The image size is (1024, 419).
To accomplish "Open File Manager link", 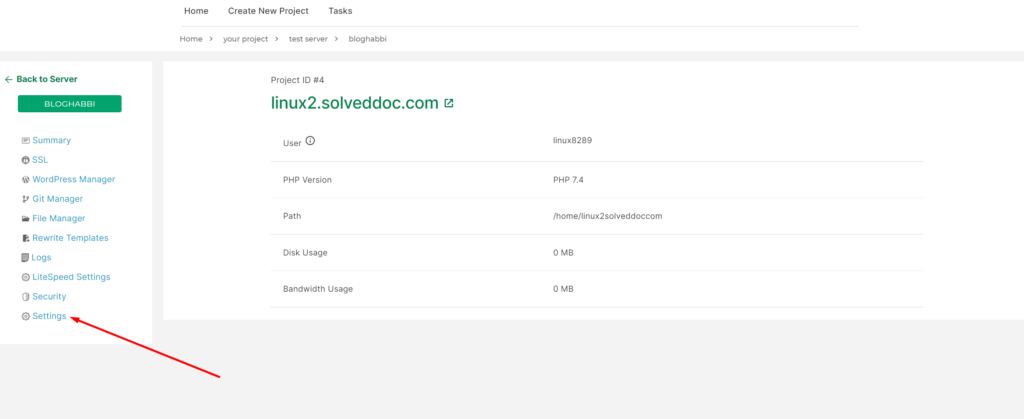I will (x=59, y=219).
